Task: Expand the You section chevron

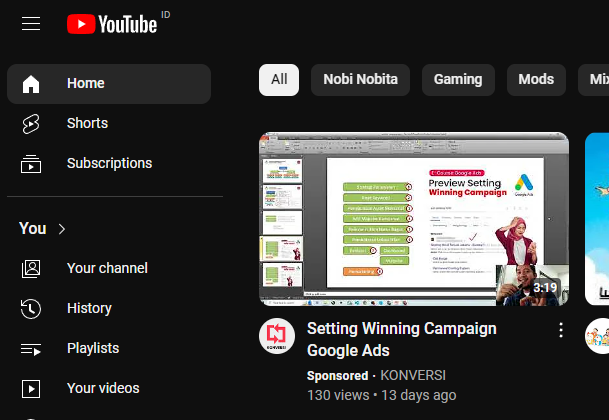Action: point(62,229)
